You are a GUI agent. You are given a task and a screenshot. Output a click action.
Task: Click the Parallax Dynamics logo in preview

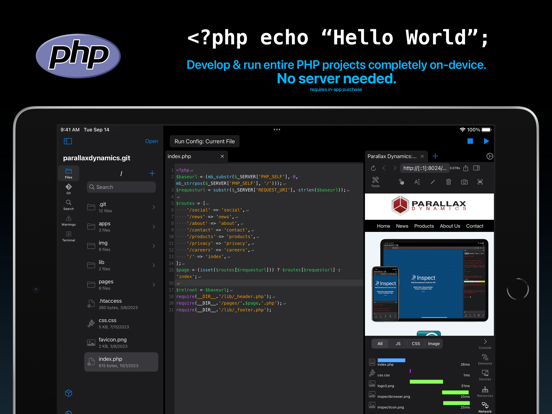[429, 205]
